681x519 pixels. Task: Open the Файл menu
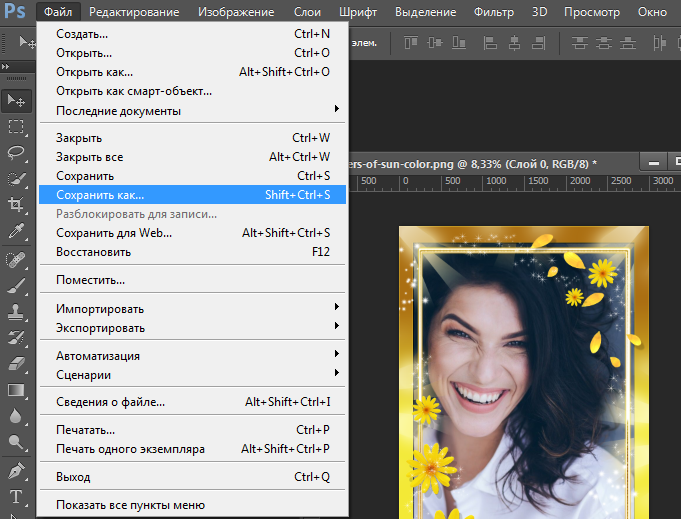pyautogui.click(x=58, y=12)
